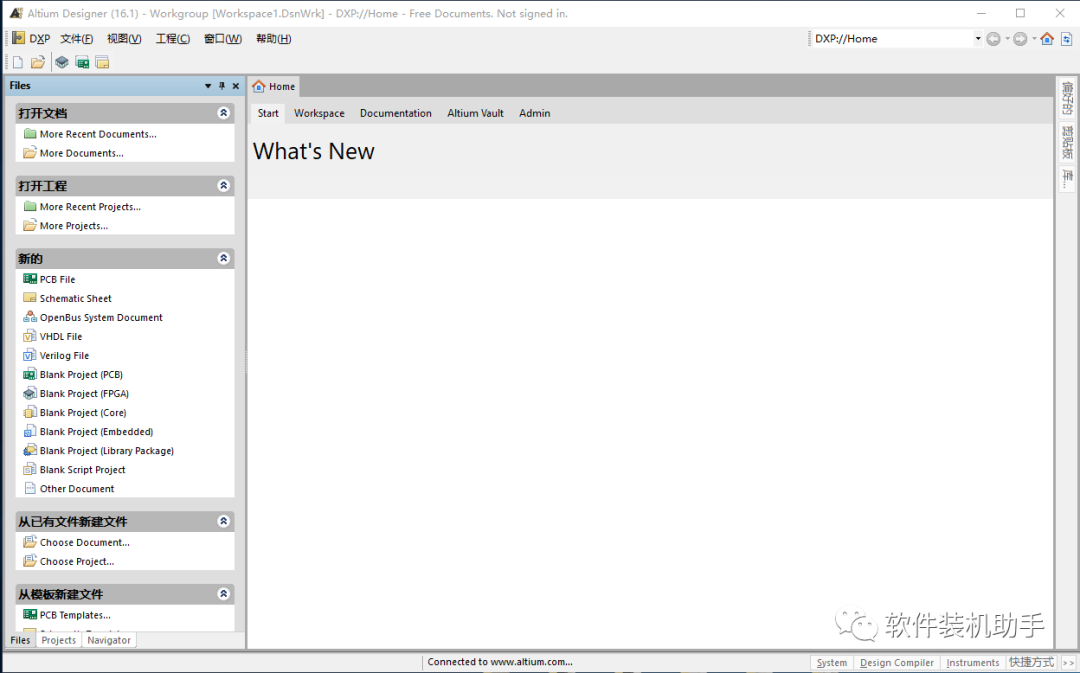1080x673 pixels.
Task: Switch to the Projects panel tab
Action: [x=59, y=640]
